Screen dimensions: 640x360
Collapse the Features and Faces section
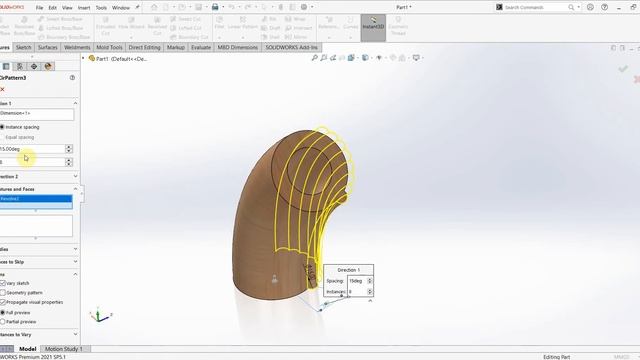click(75, 189)
